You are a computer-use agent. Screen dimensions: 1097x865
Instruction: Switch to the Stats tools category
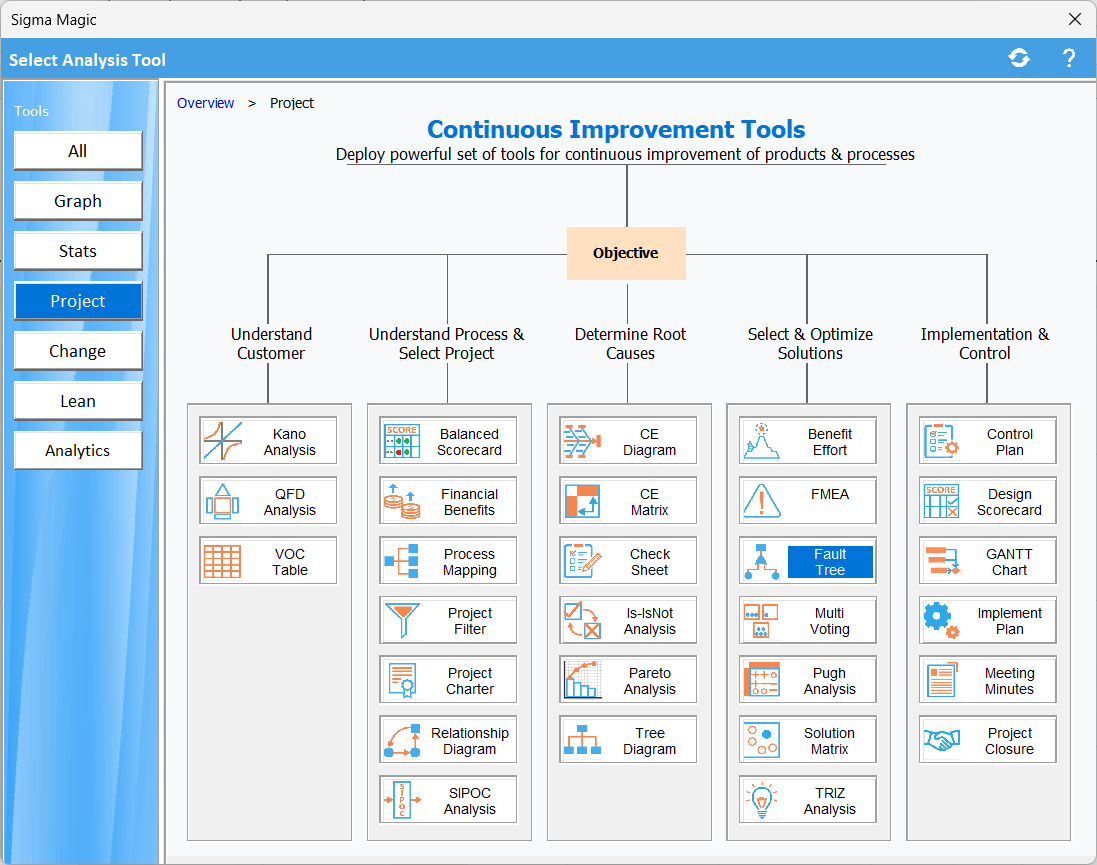78,251
